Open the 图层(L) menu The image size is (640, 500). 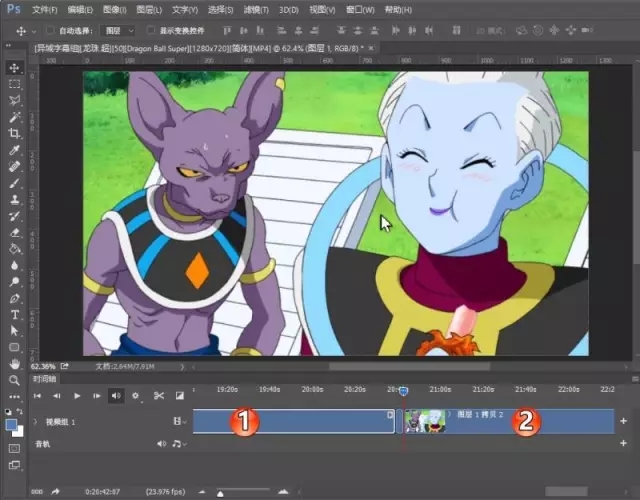[149, 10]
